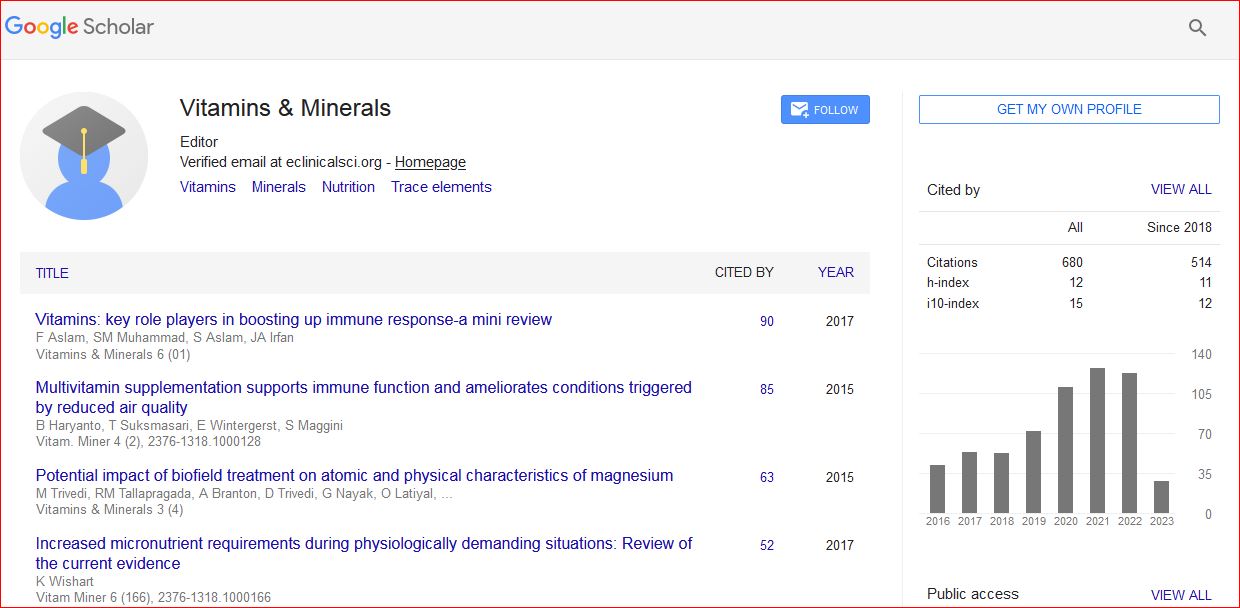Select the Vitamins interest tag
This screenshot has width=1240, height=608.
pos(208,187)
